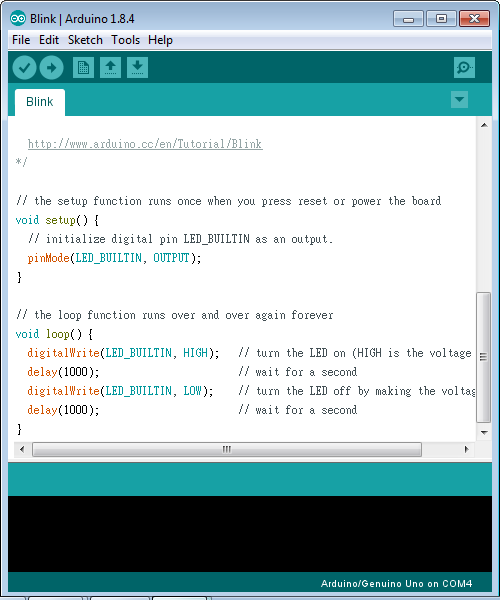This screenshot has height=600, width=500.
Task: Save sketch with the down-arrow icon
Action: (x=137, y=68)
